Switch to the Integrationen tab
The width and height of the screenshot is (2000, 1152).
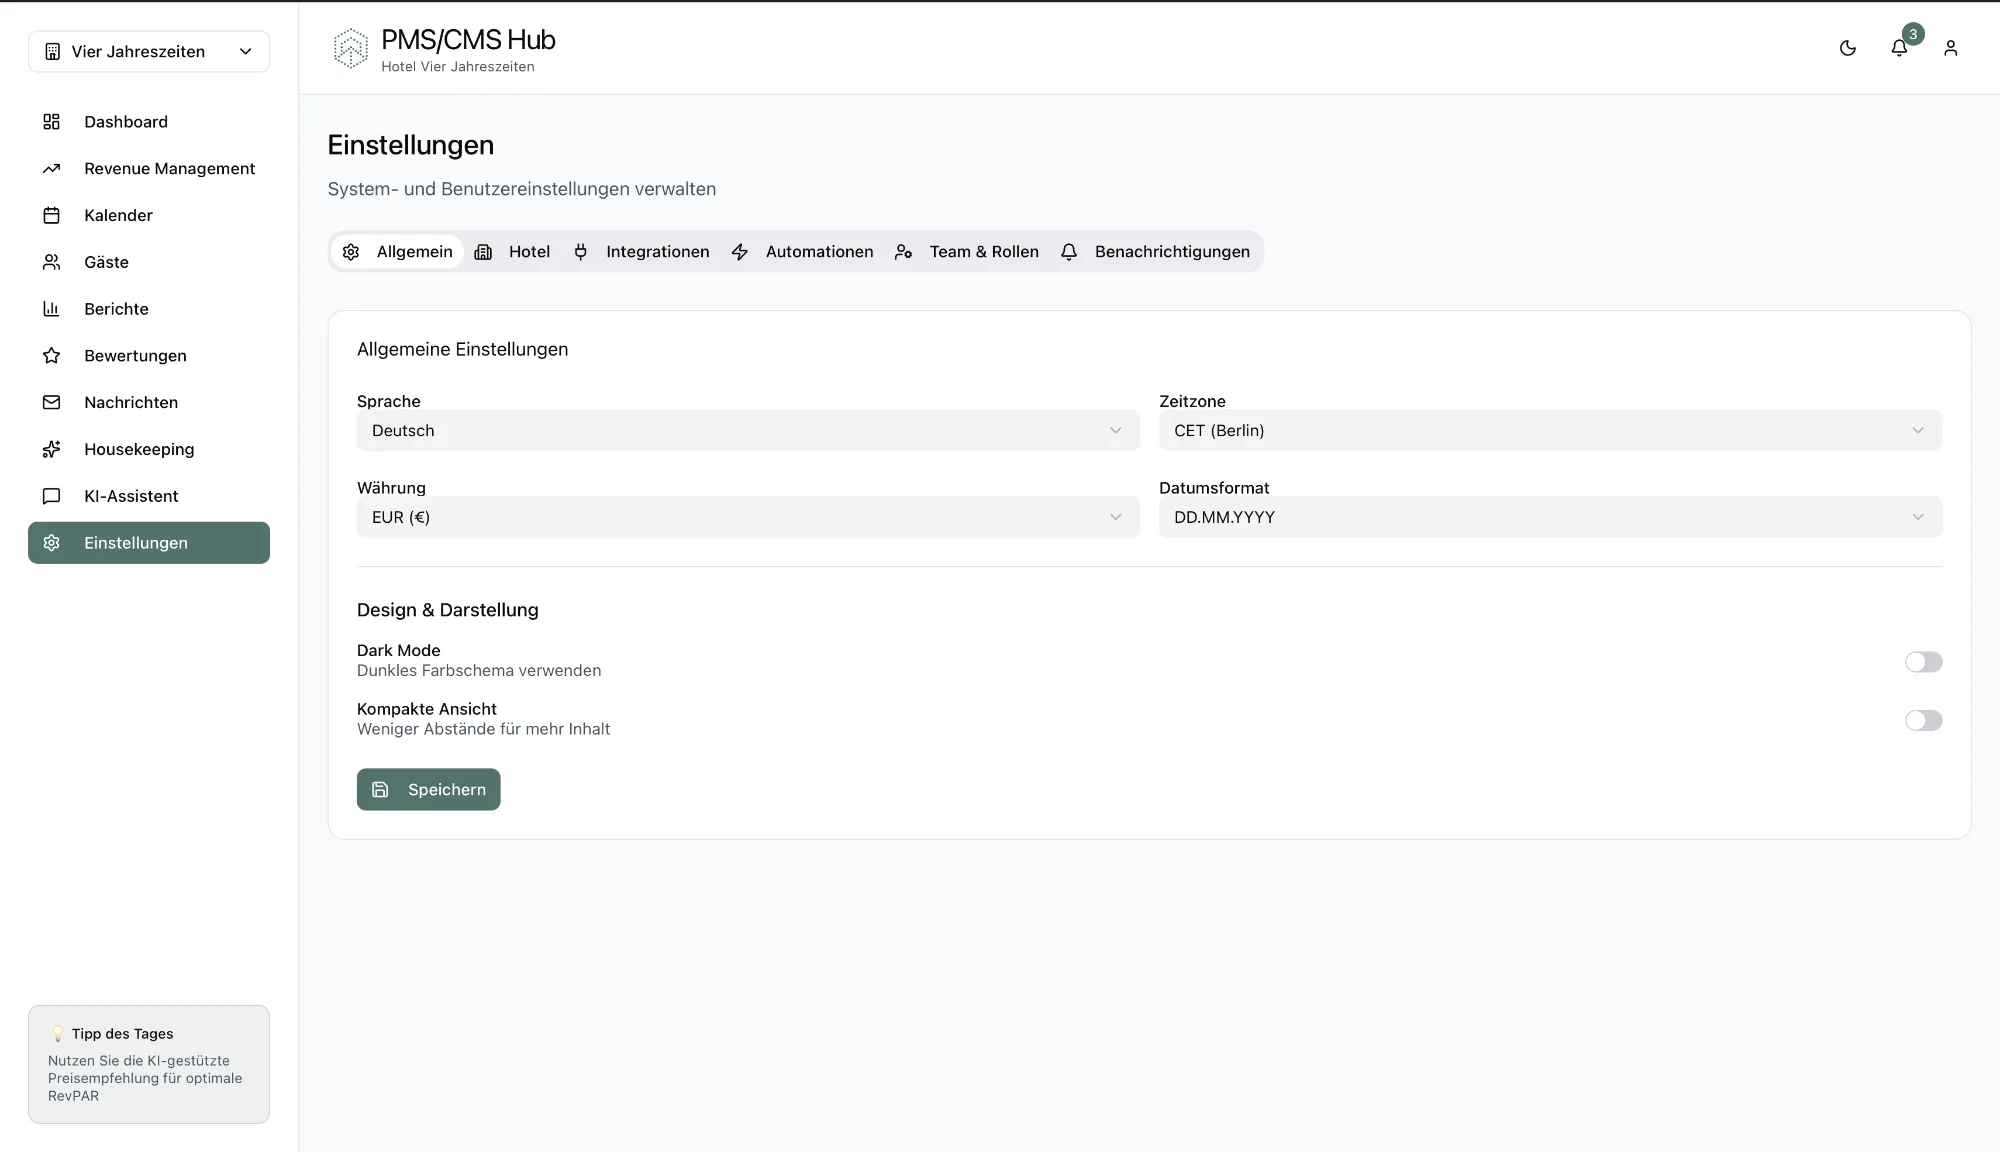[641, 252]
